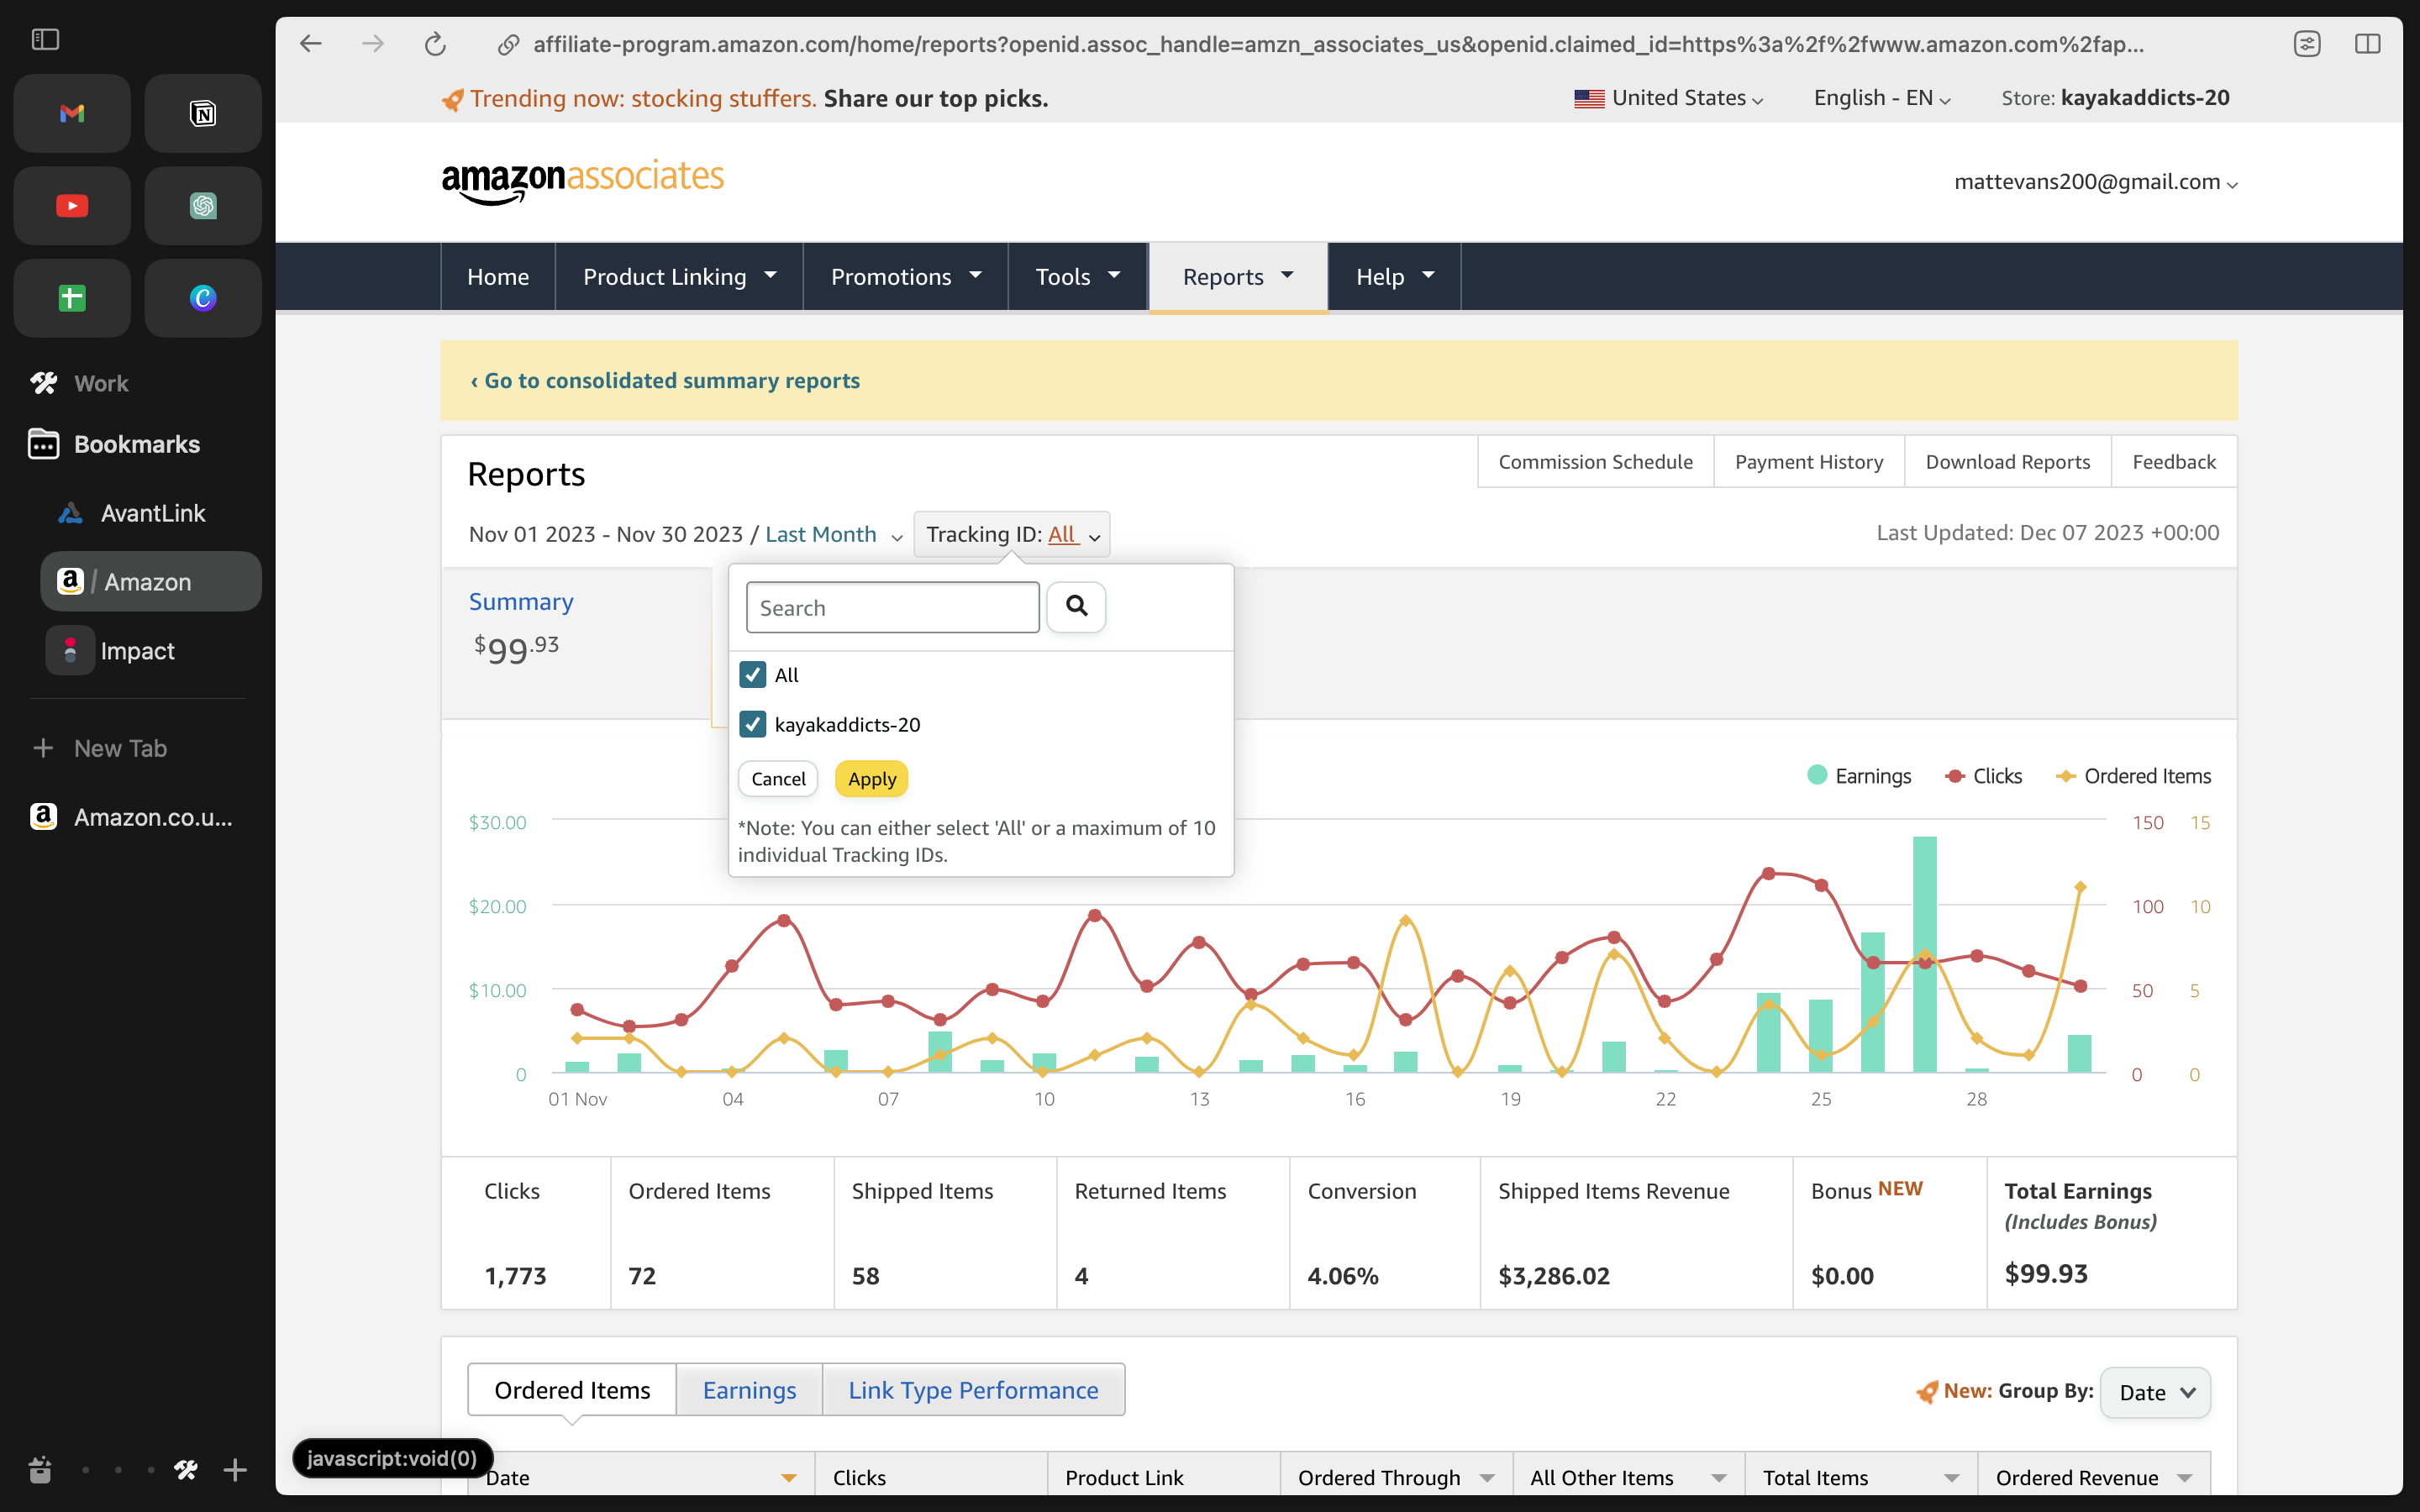Open the Notion pinned tab
This screenshot has width=2420, height=1512.
point(203,113)
